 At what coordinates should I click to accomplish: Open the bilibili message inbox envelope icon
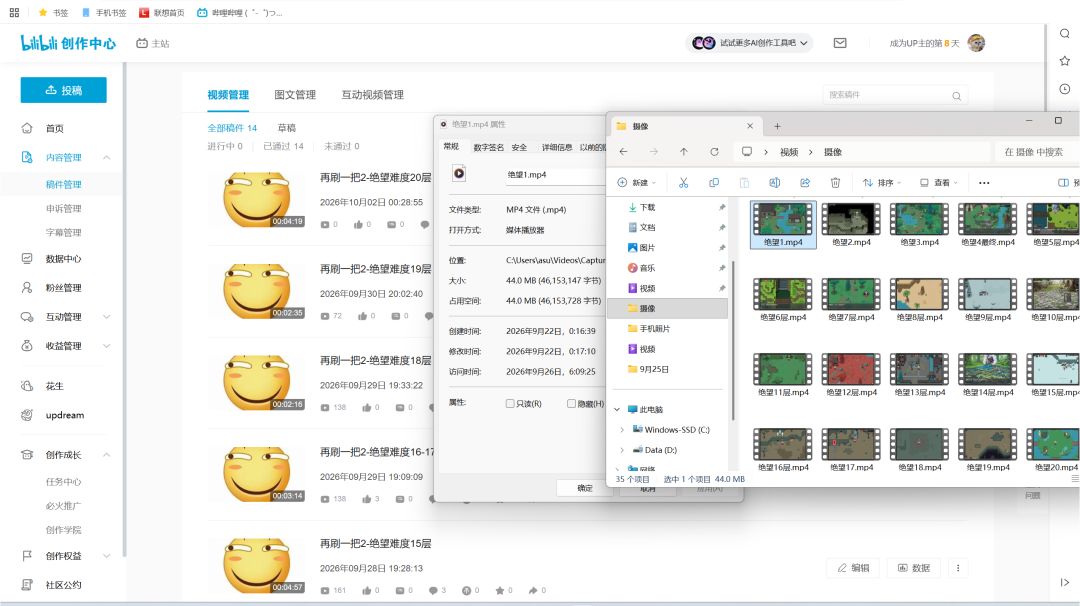click(x=840, y=43)
